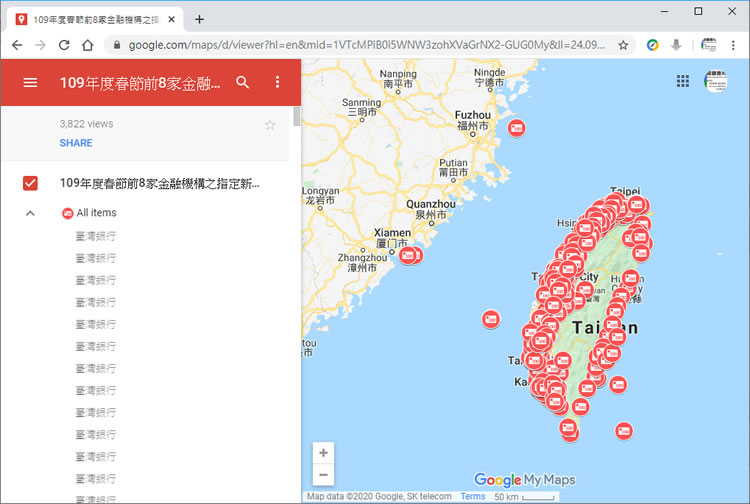Viewport: 750px width, 504px height.
Task: Click the Google account avatar on the map
Action: 716,82
